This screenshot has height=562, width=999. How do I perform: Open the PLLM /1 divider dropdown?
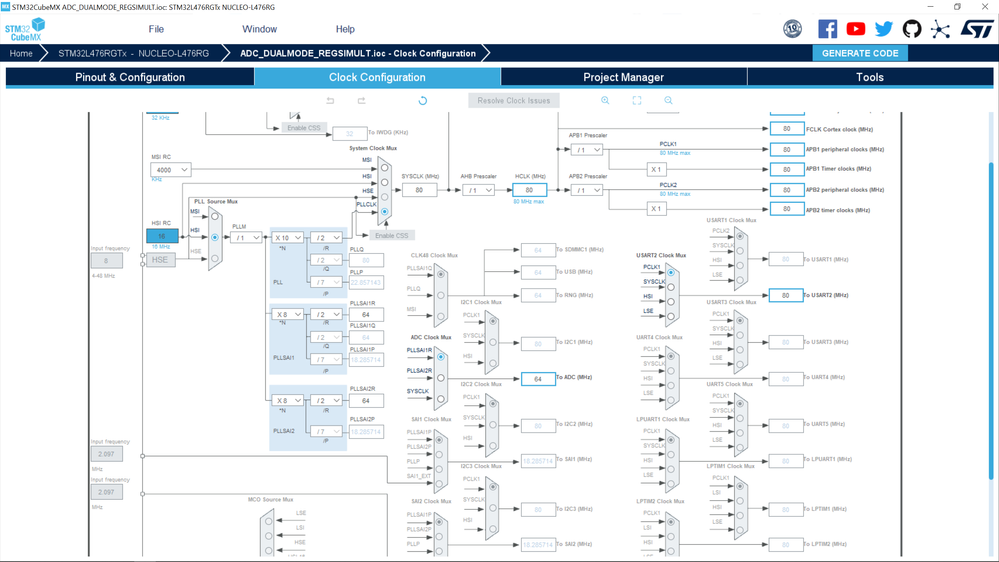245,238
